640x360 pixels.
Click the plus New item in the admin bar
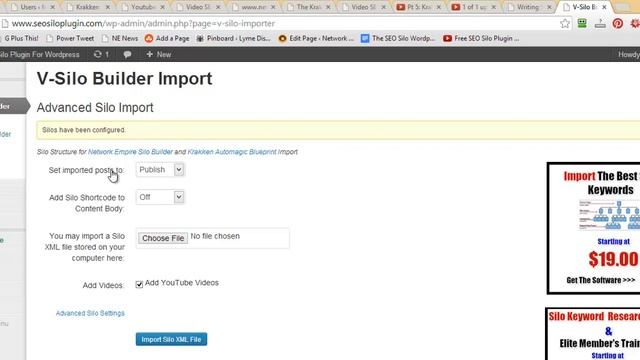tap(159, 54)
